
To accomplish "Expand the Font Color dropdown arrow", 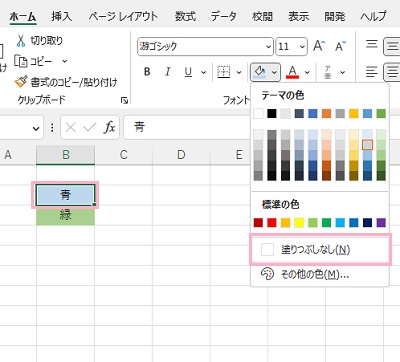I will 307,72.
